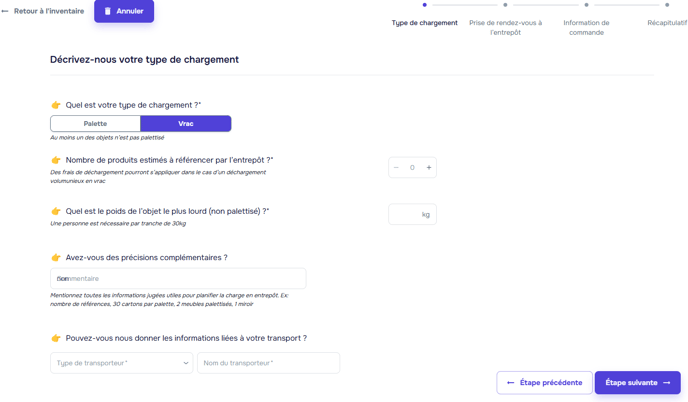Viewport: 688px width, 402px height.
Task: Click the Récapitulatif step dot
Action: [x=667, y=5]
